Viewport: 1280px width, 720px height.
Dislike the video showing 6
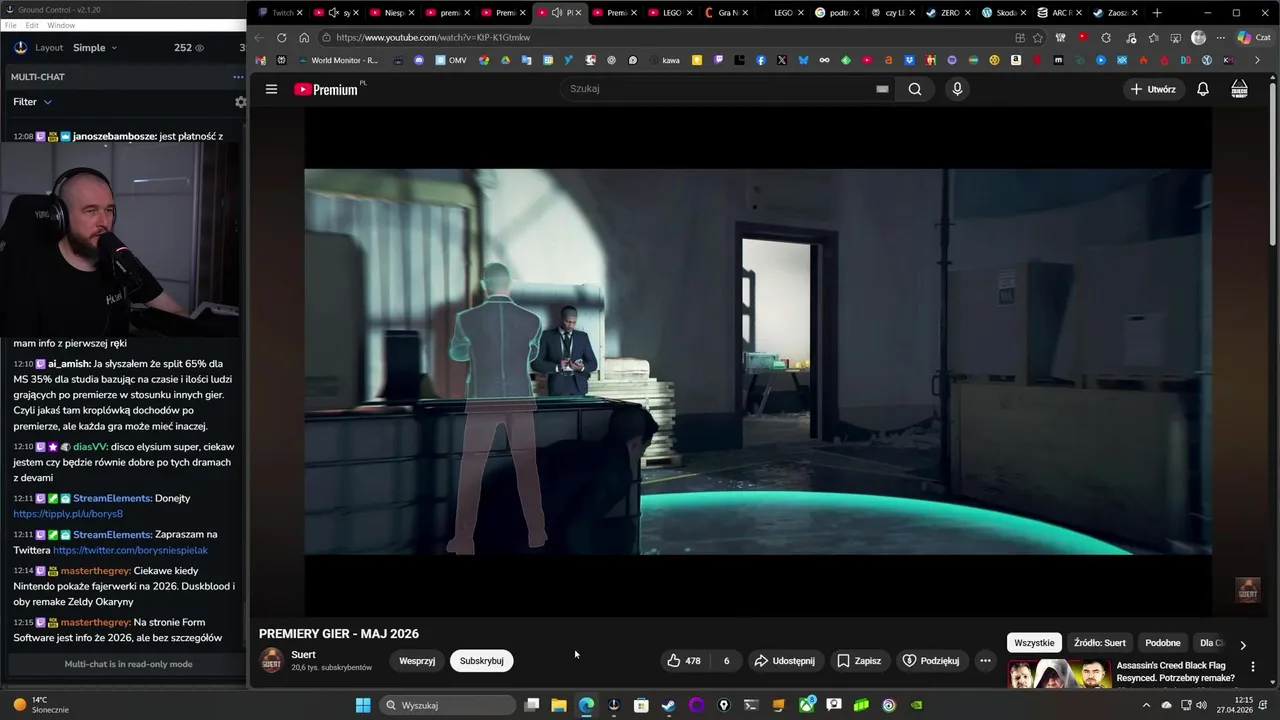(x=727, y=661)
